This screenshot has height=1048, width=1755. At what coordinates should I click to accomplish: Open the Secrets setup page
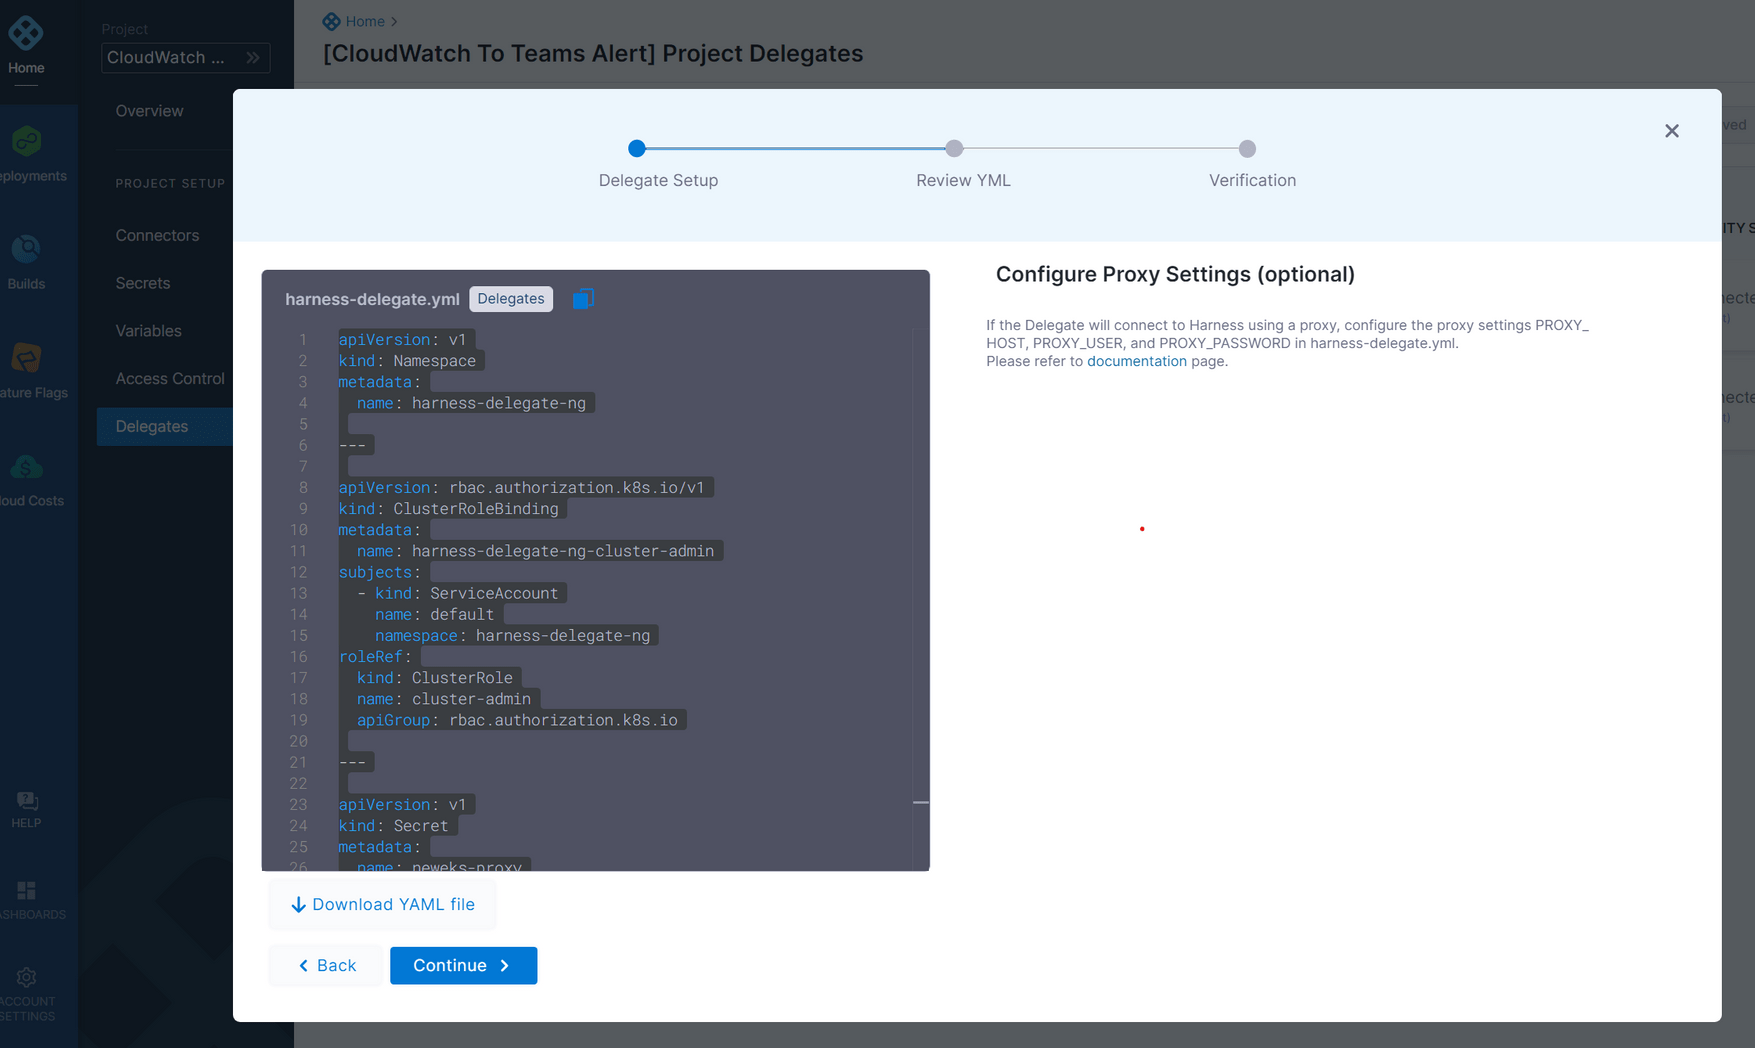pyautogui.click(x=143, y=283)
